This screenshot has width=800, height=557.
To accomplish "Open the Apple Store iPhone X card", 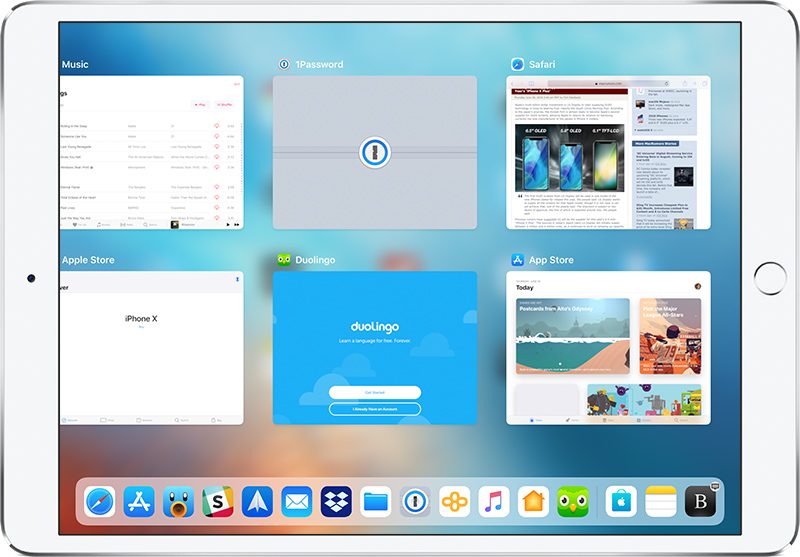I will (x=150, y=347).
